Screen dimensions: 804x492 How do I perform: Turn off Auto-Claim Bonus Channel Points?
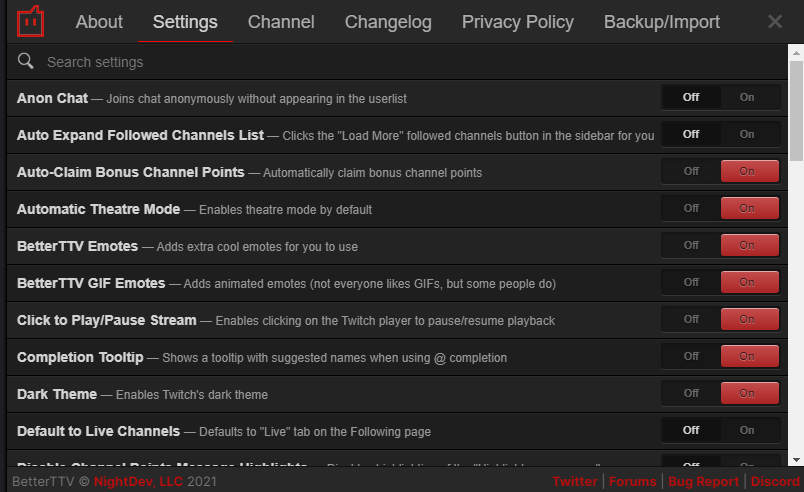pos(691,171)
